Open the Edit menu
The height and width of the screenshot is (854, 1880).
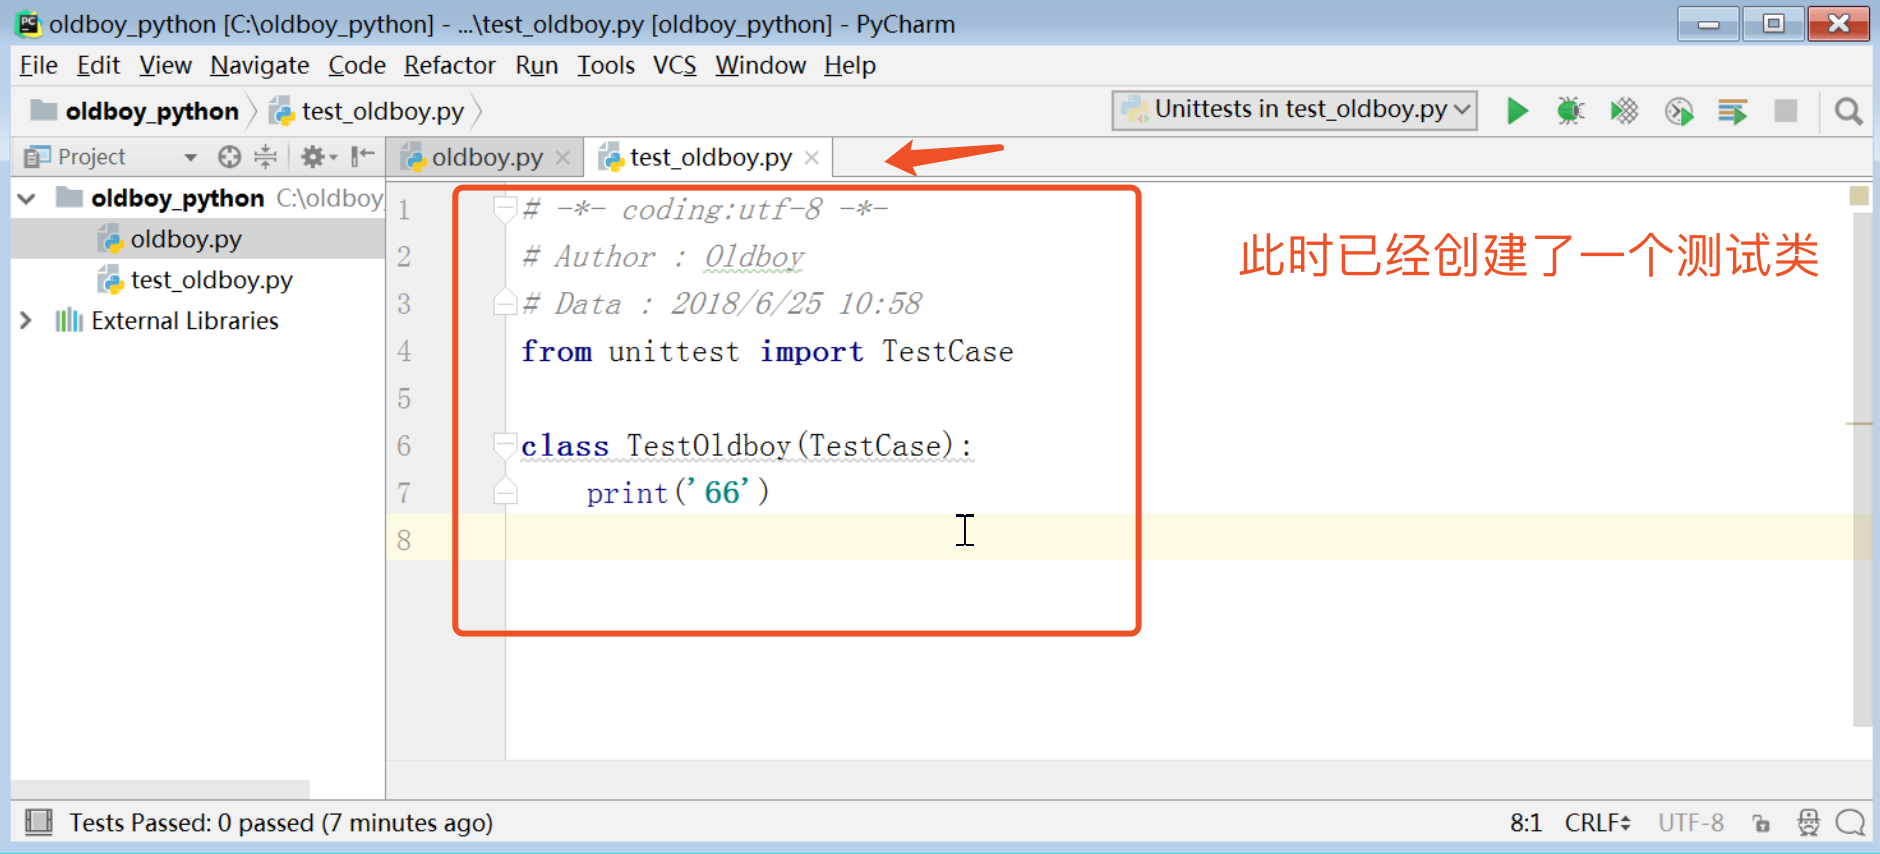click(98, 66)
